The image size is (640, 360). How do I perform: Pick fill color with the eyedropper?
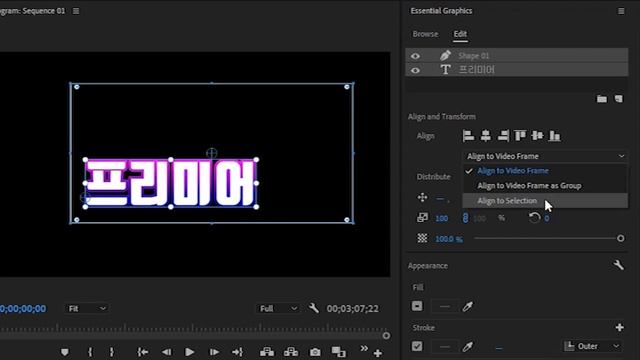coord(468,306)
